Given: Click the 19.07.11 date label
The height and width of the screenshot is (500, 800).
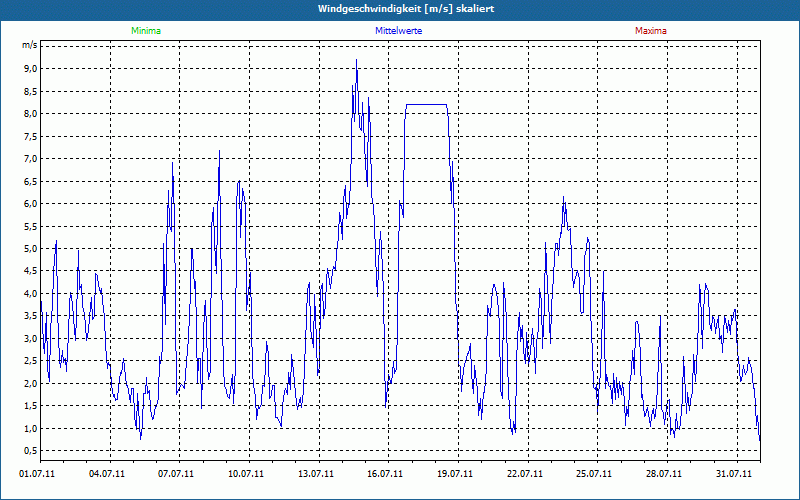Looking at the screenshot, I should pyautogui.click(x=455, y=474).
